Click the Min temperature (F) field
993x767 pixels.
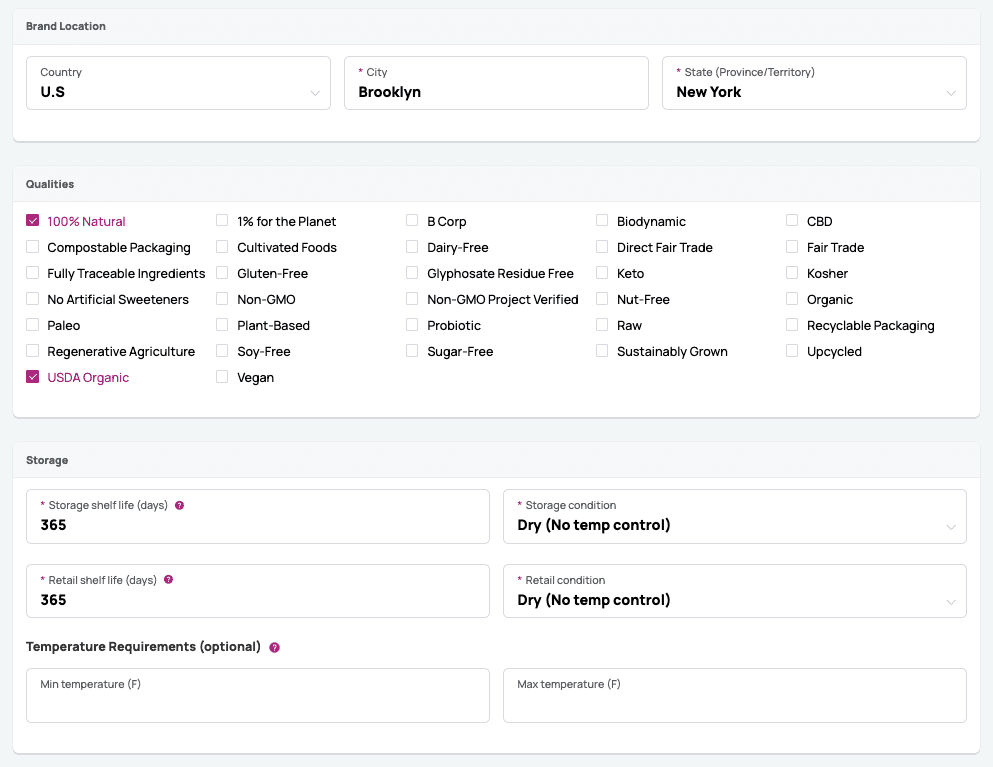[258, 695]
